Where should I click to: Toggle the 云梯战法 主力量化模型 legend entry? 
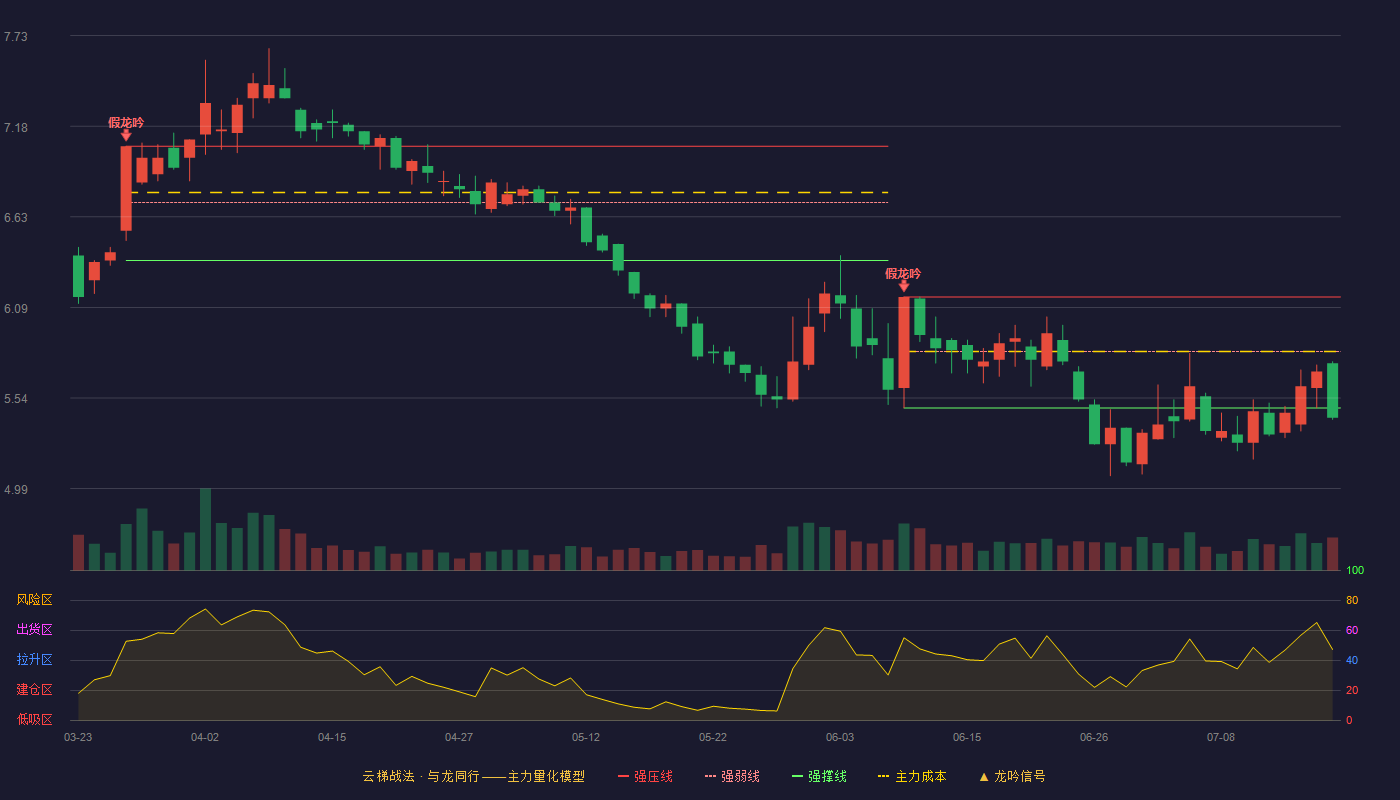(x=474, y=776)
